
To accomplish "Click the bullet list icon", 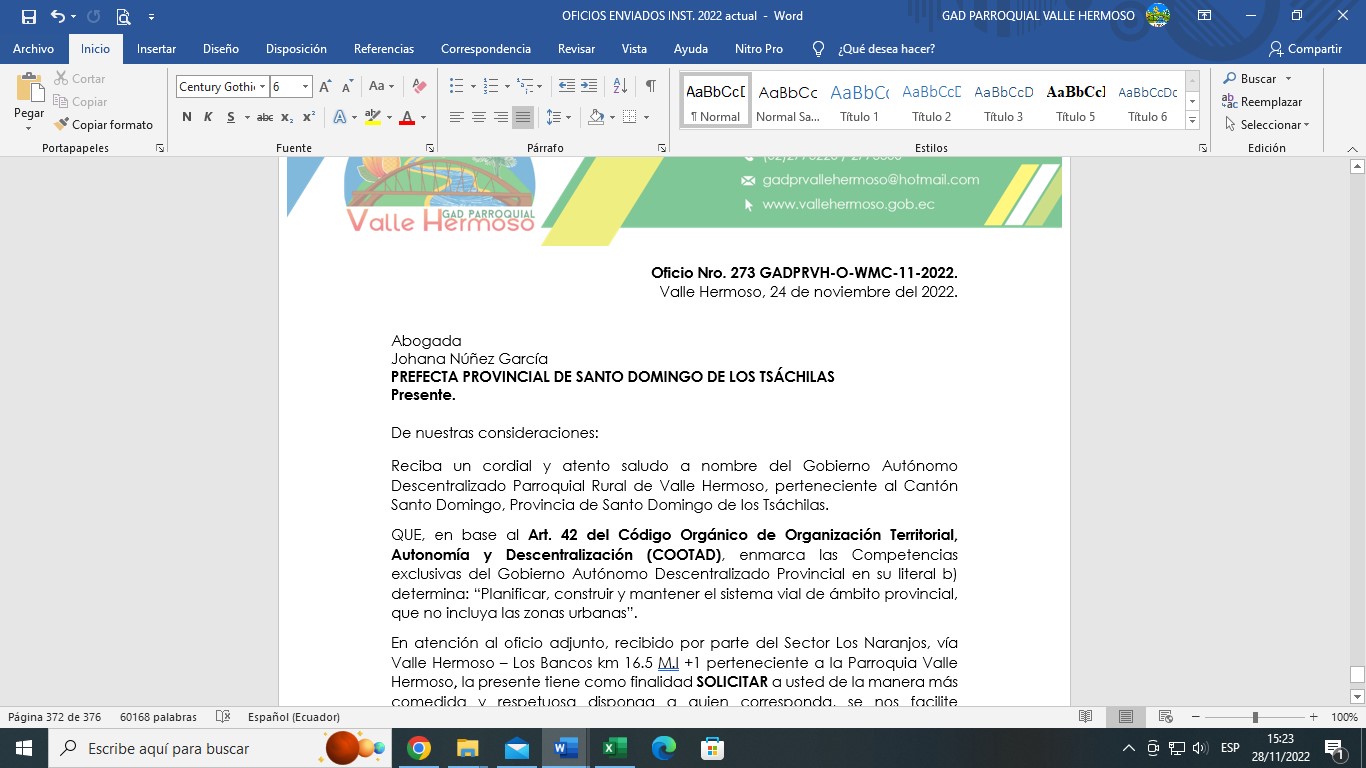I will coord(456,87).
